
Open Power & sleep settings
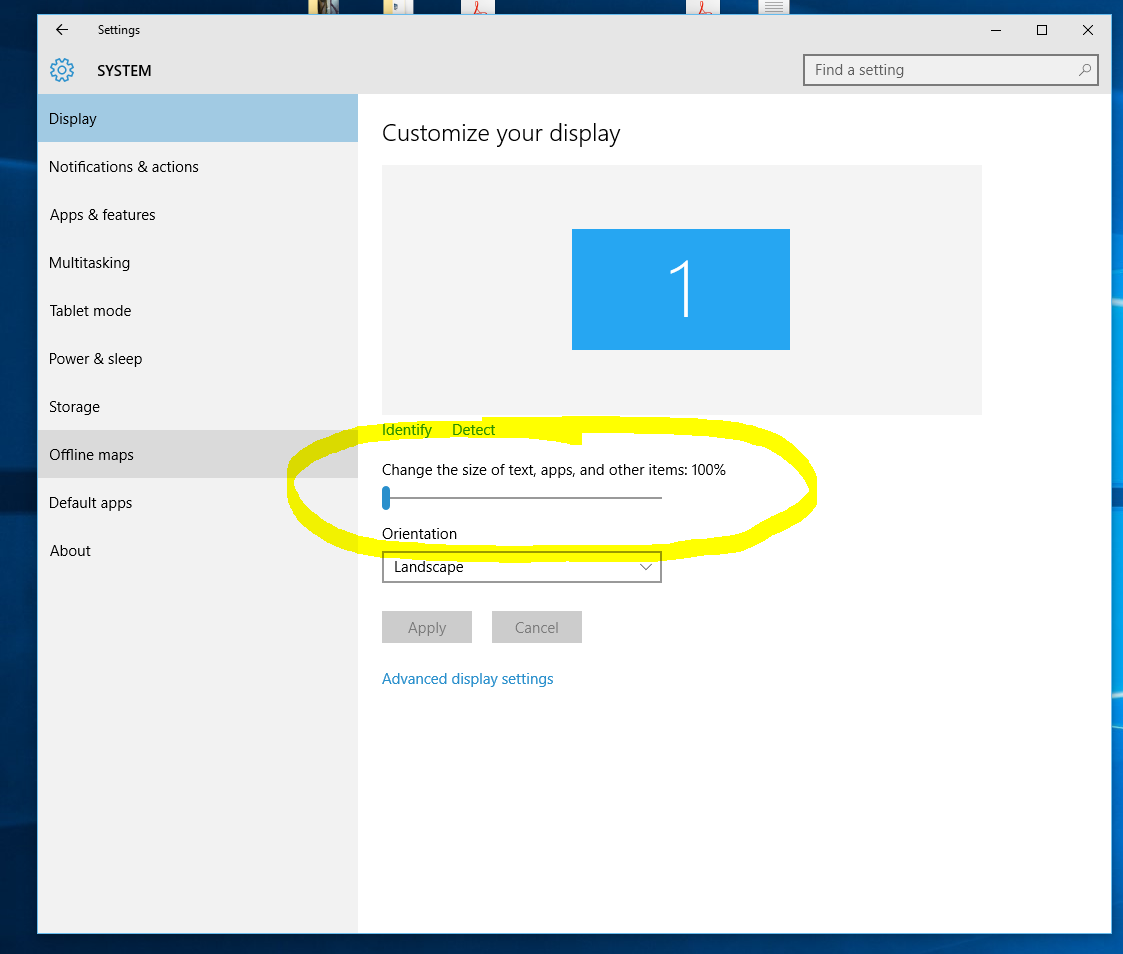click(x=96, y=359)
